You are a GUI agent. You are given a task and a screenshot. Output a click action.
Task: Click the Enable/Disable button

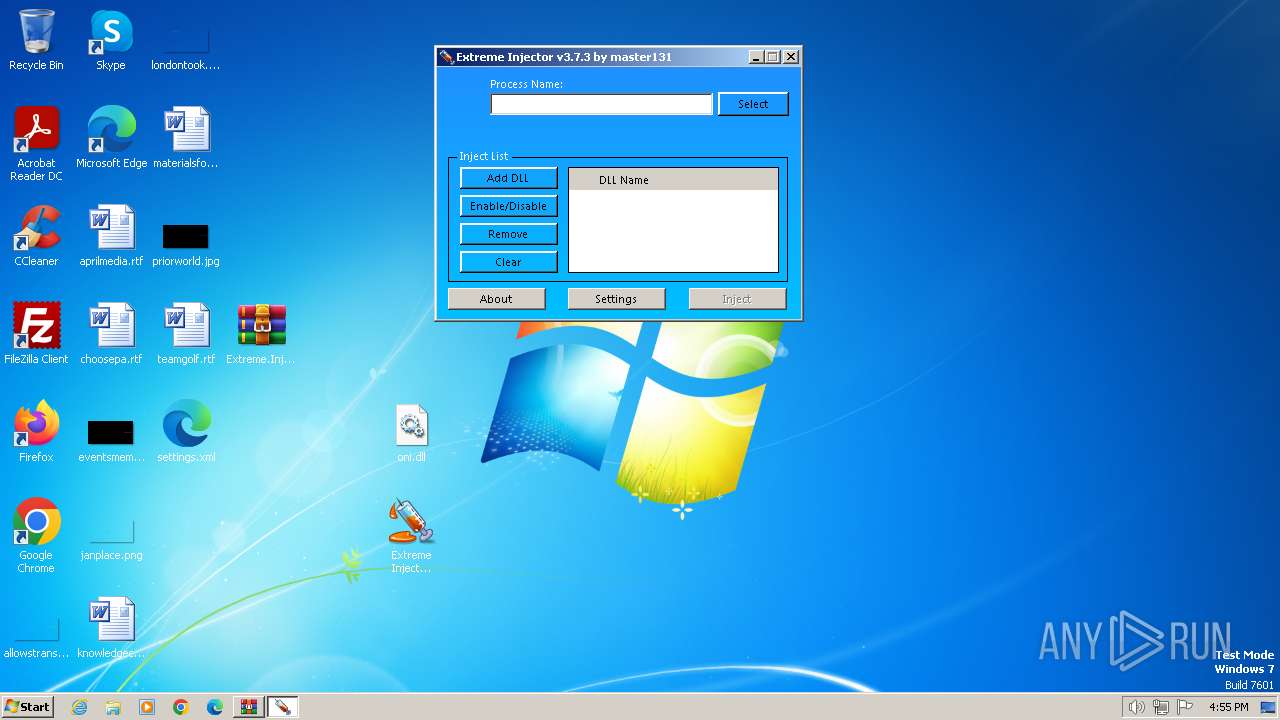pos(508,206)
